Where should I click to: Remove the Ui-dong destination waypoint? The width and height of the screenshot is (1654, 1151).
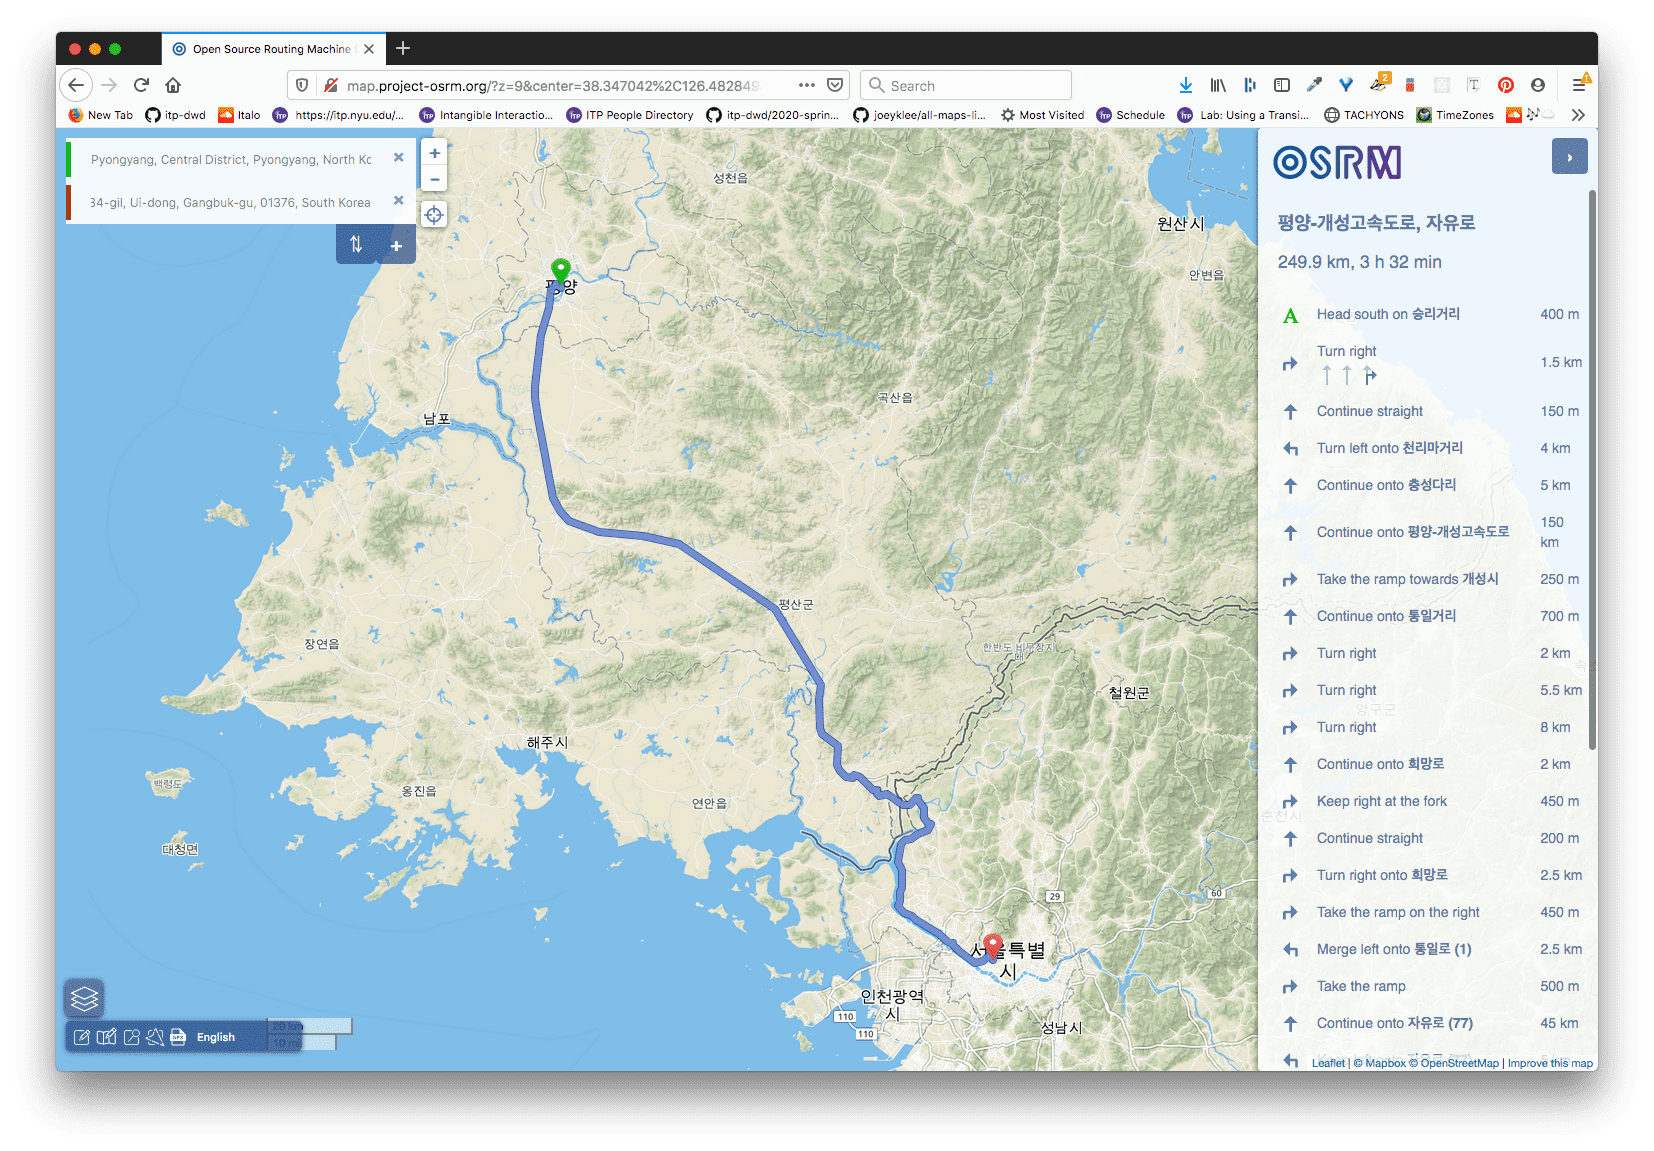click(398, 201)
